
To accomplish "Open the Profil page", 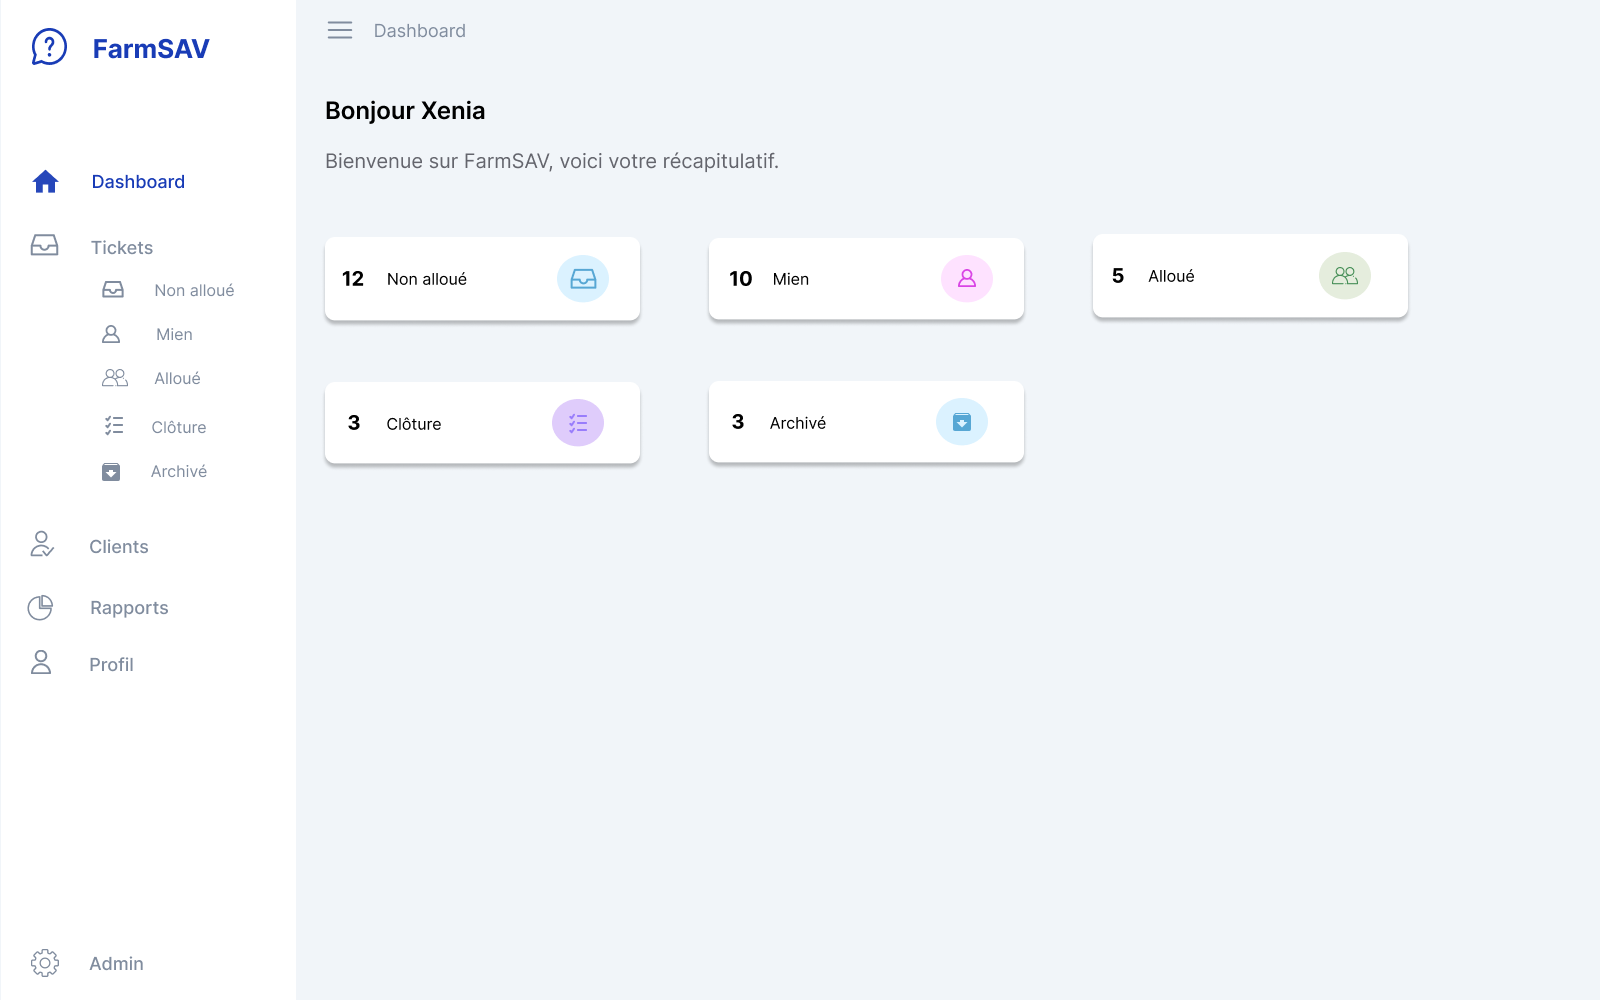I will click(x=111, y=664).
